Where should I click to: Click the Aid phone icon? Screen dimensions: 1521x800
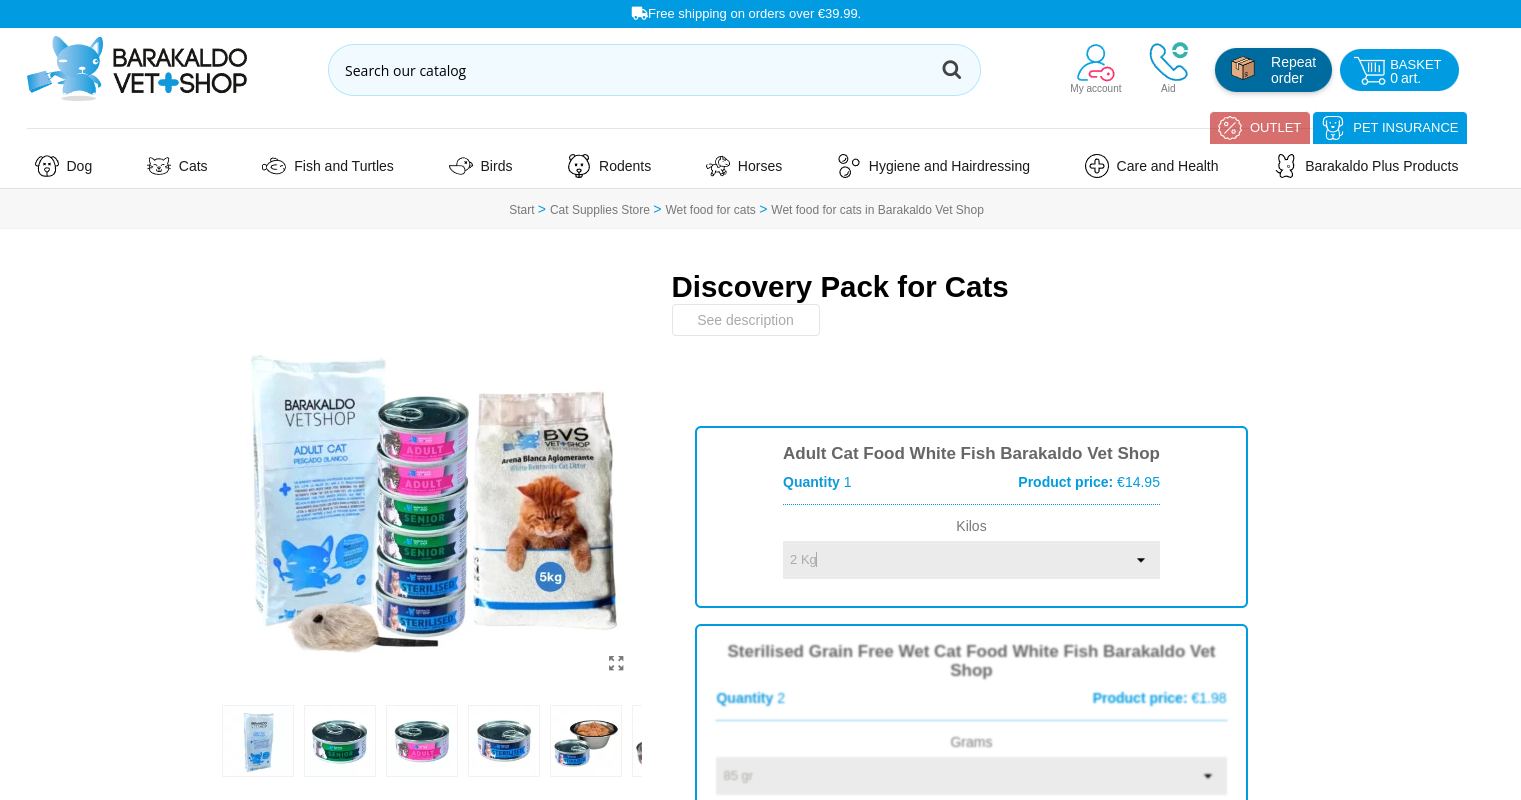[1168, 62]
